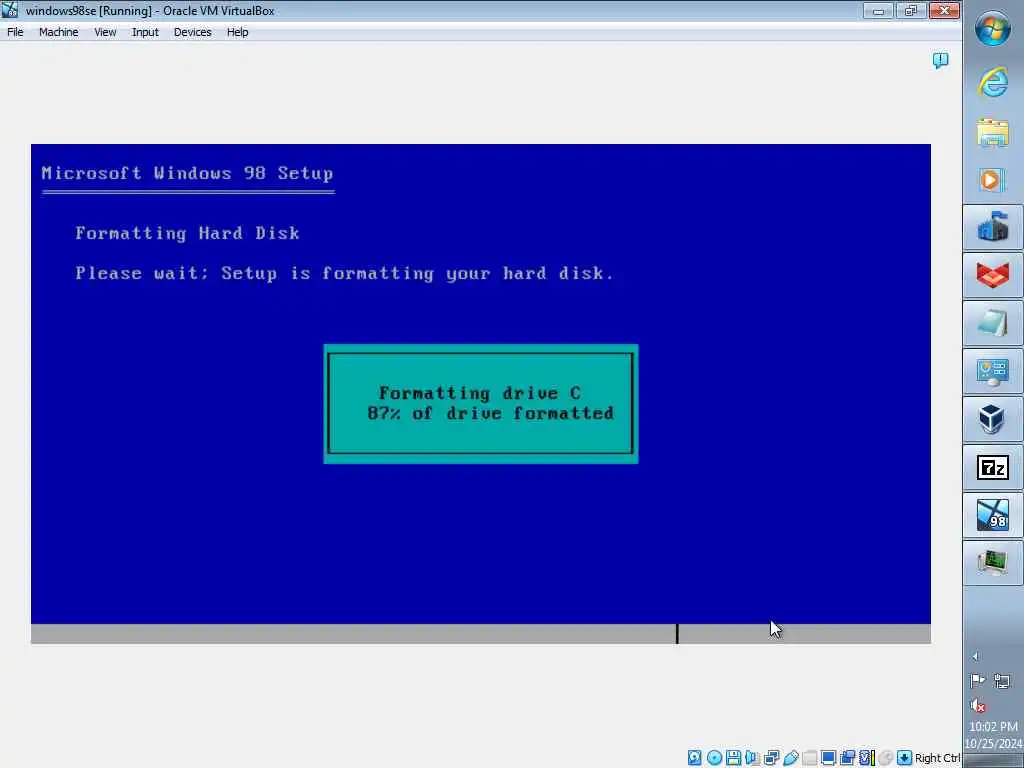
Task: Open the Devices menu
Action: (x=193, y=32)
